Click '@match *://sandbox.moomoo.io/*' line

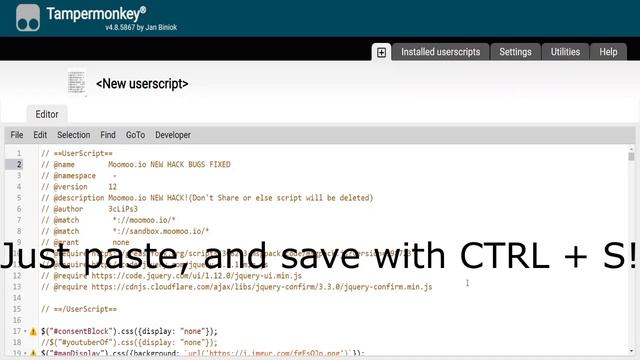pyautogui.click(x=125, y=231)
